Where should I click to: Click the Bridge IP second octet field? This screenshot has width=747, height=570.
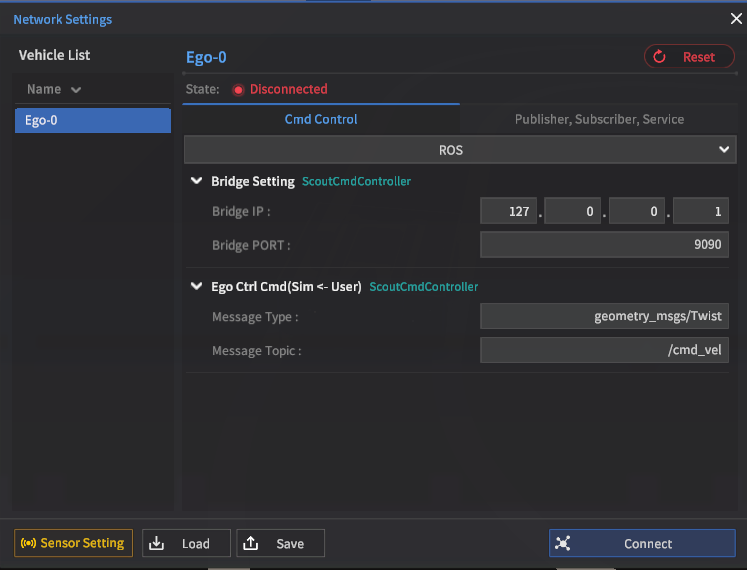click(573, 211)
